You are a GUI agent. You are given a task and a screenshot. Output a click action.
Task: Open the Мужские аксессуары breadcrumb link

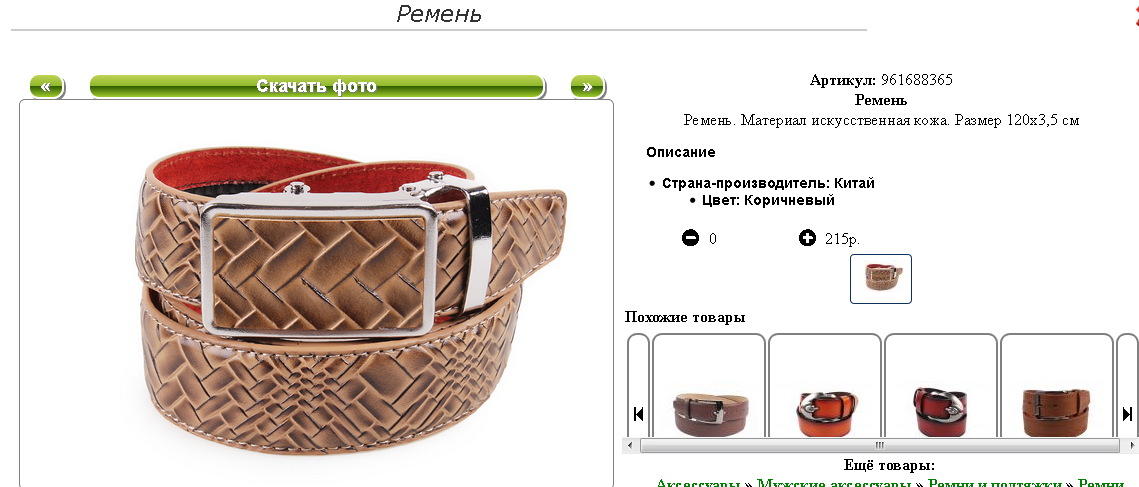834,483
